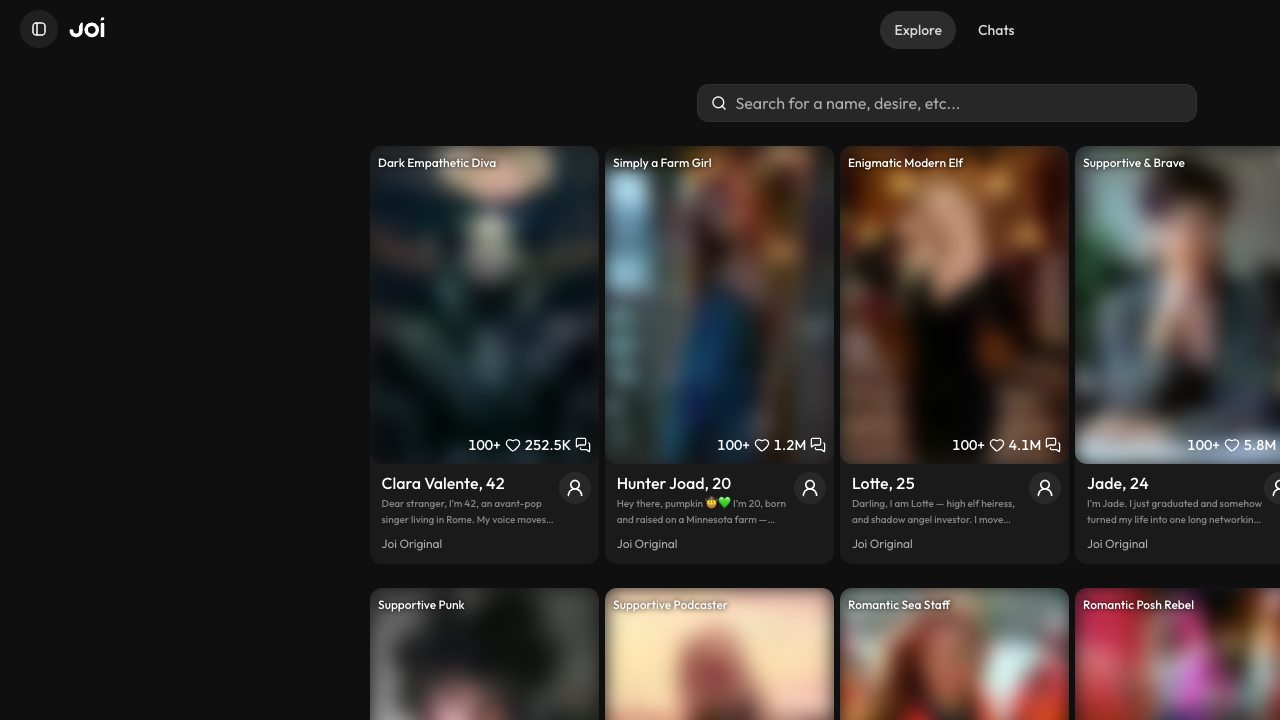
Task: Tap the heart icon on Lotte's card
Action: coord(997,445)
